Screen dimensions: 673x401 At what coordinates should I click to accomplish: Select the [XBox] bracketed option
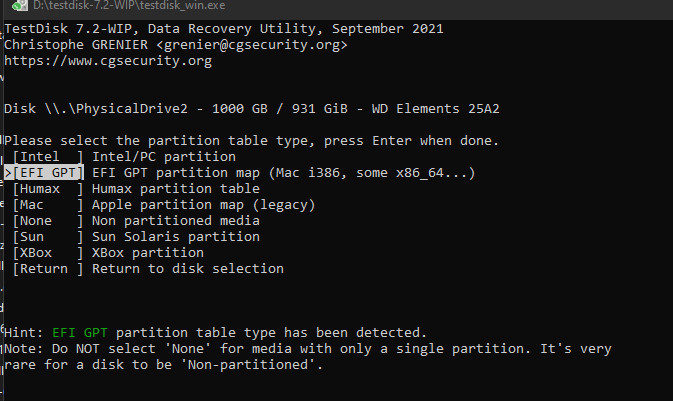pyautogui.click(x=48, y=253)
